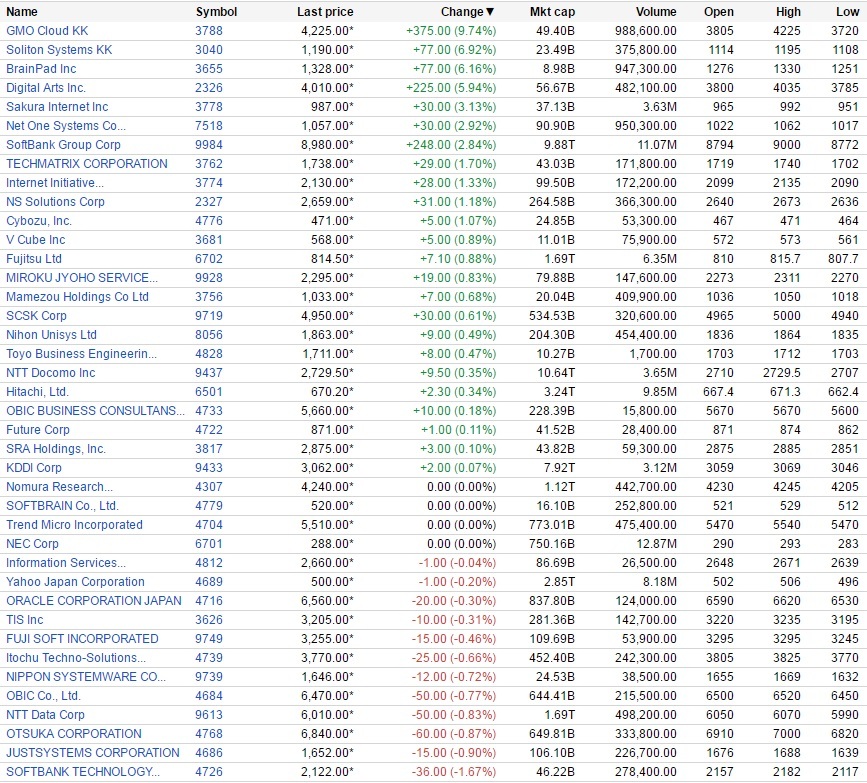867x783 pixels.
Task: Open Fujitsu Ltd link
Action: point(34,259)
